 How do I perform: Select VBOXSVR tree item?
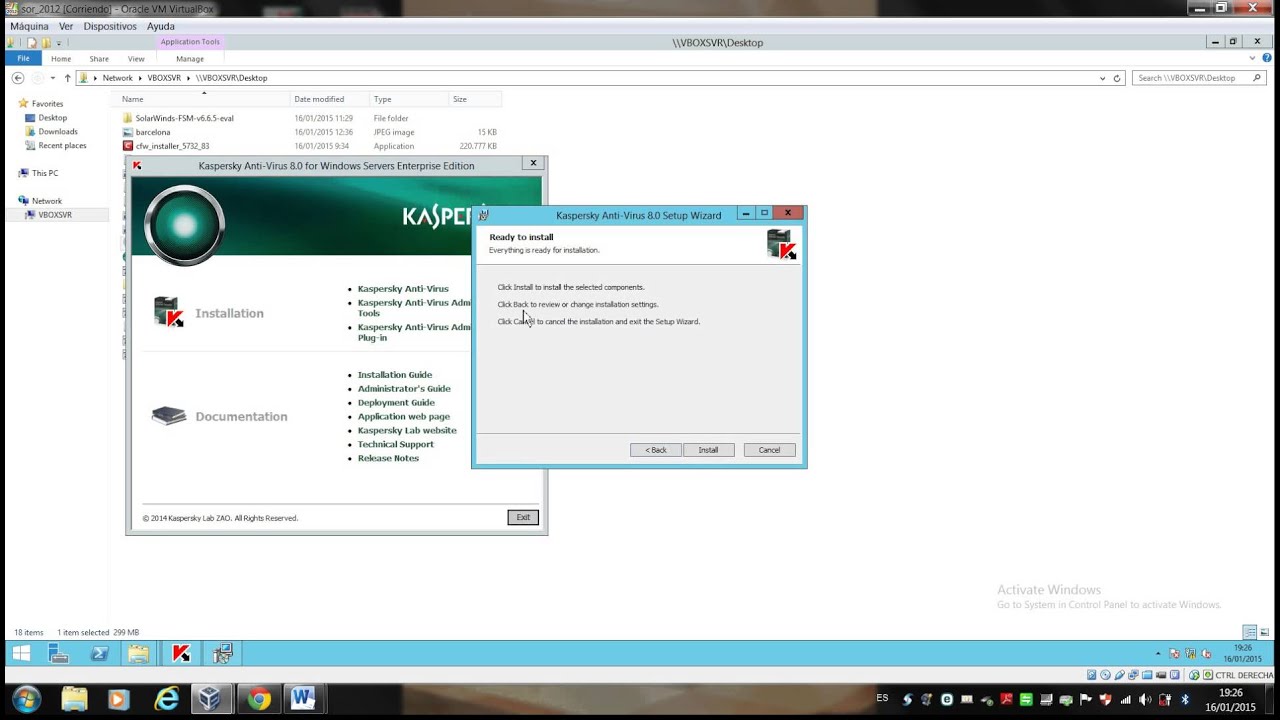pyautogui.click(x=54, y=215)
